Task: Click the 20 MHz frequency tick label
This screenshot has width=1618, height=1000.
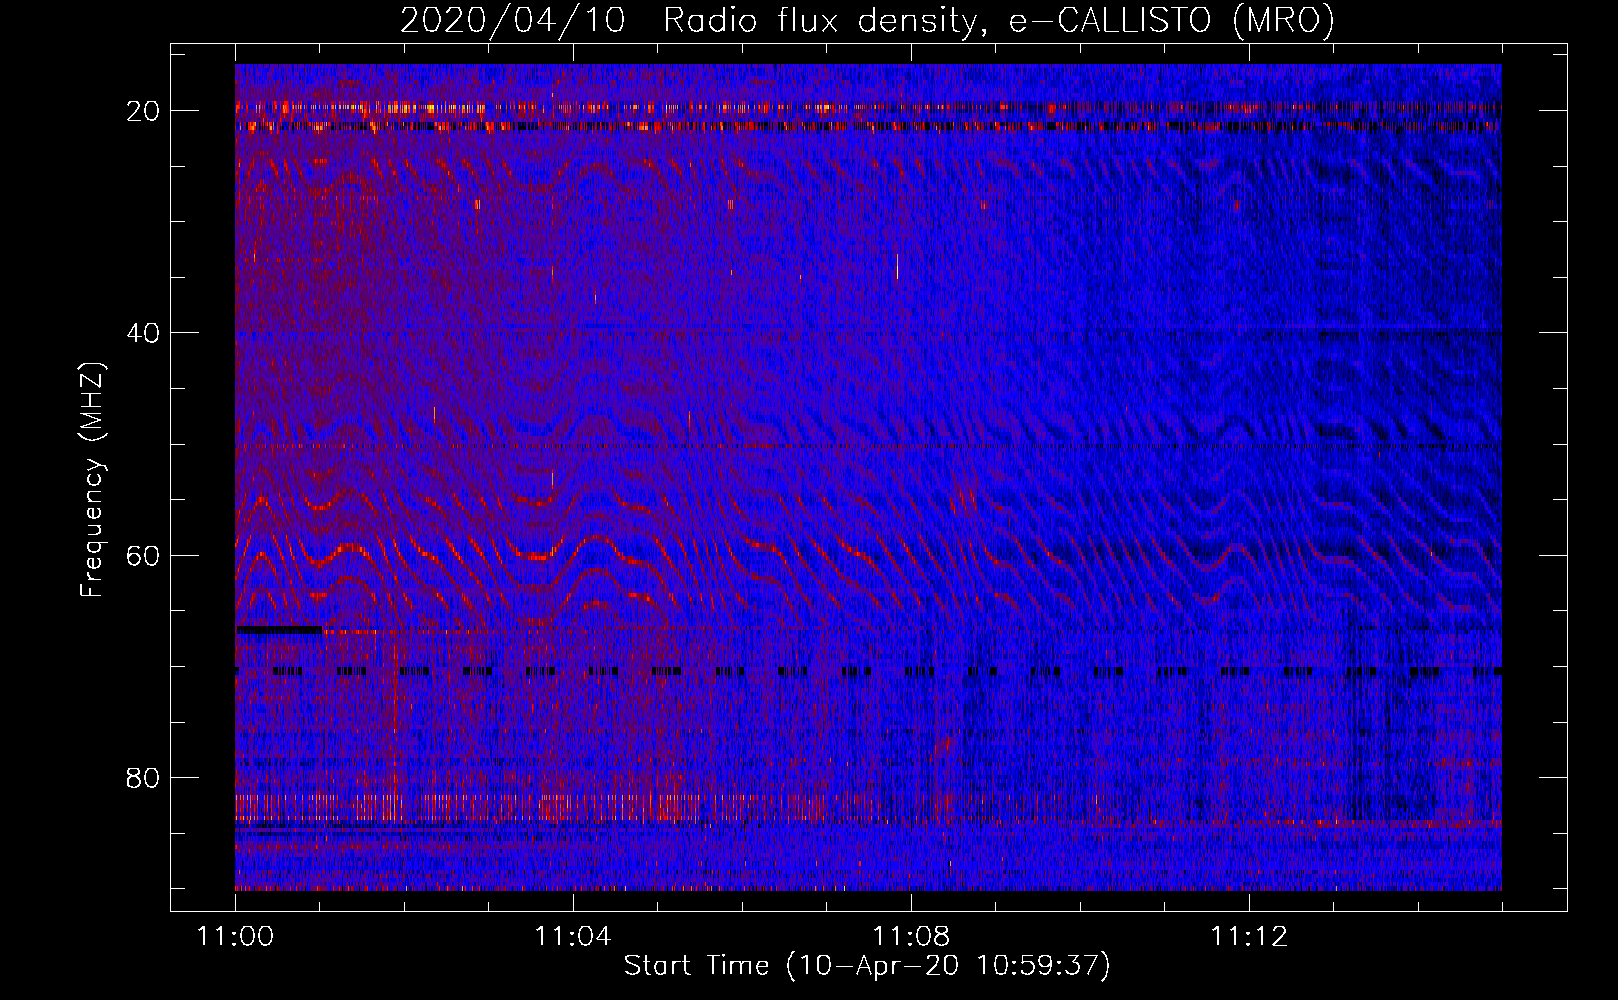Action: [144, 111]
